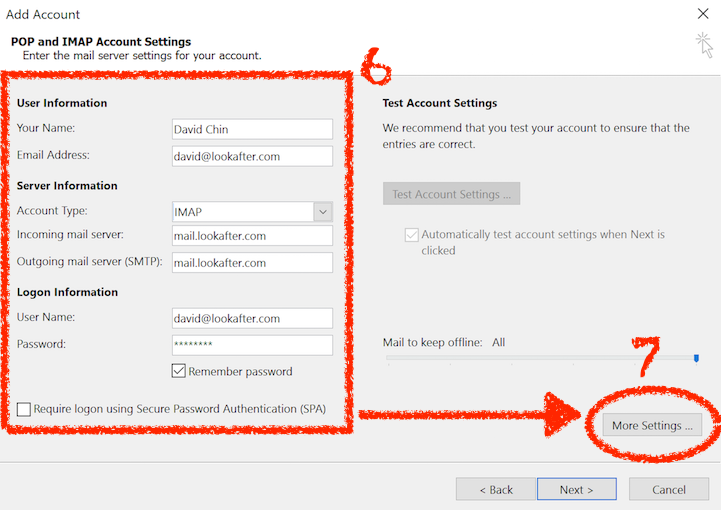The width and height of the screenshot is (721, 510).
Task: Click the Your Name input field
Action: [252, 129]
